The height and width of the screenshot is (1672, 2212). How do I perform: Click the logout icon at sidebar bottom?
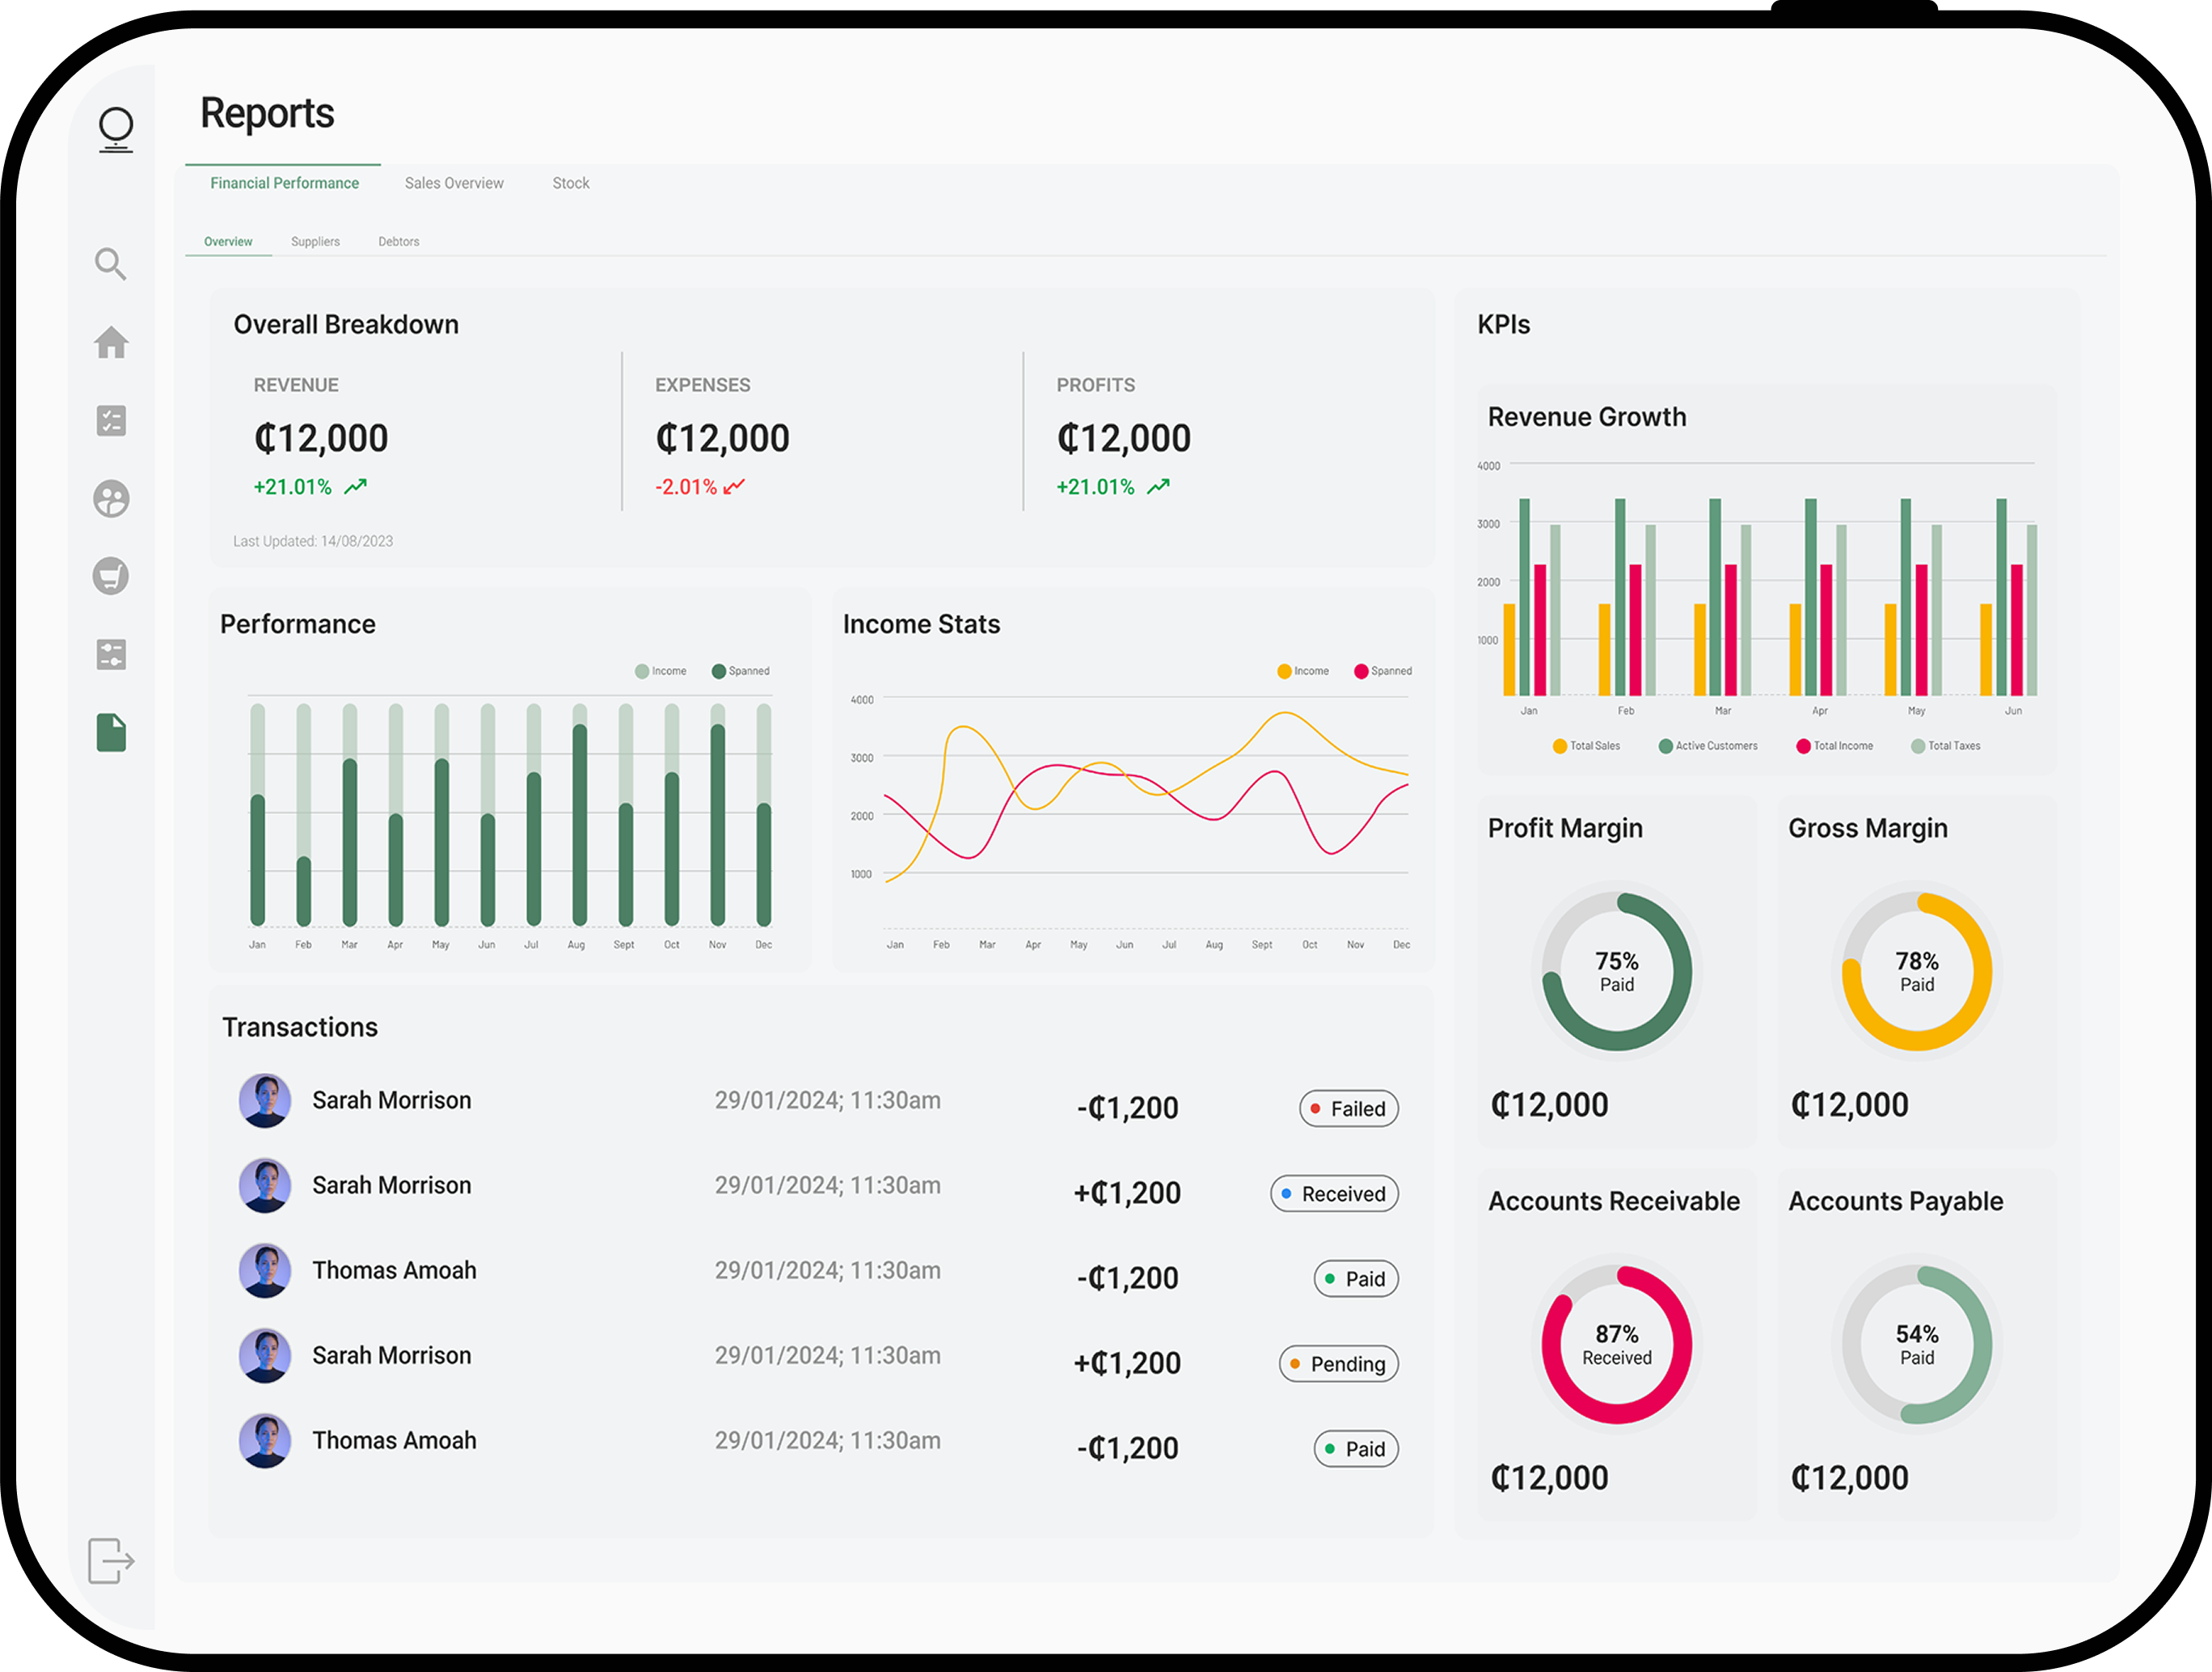click(110, 1561)
